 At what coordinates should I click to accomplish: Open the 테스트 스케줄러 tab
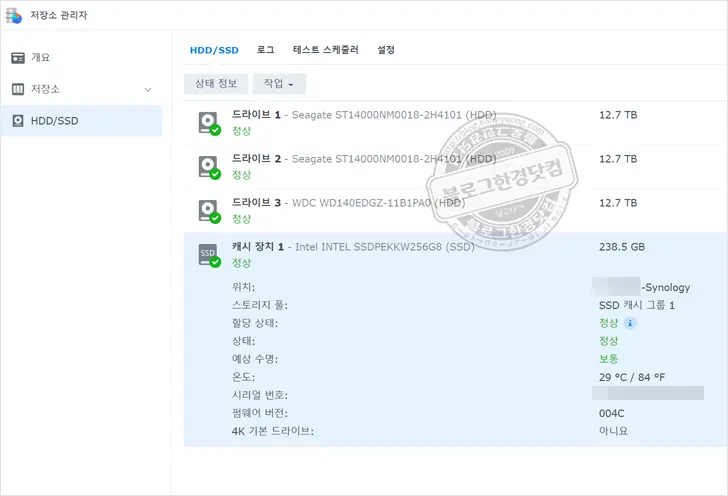[x=326, y=50]
